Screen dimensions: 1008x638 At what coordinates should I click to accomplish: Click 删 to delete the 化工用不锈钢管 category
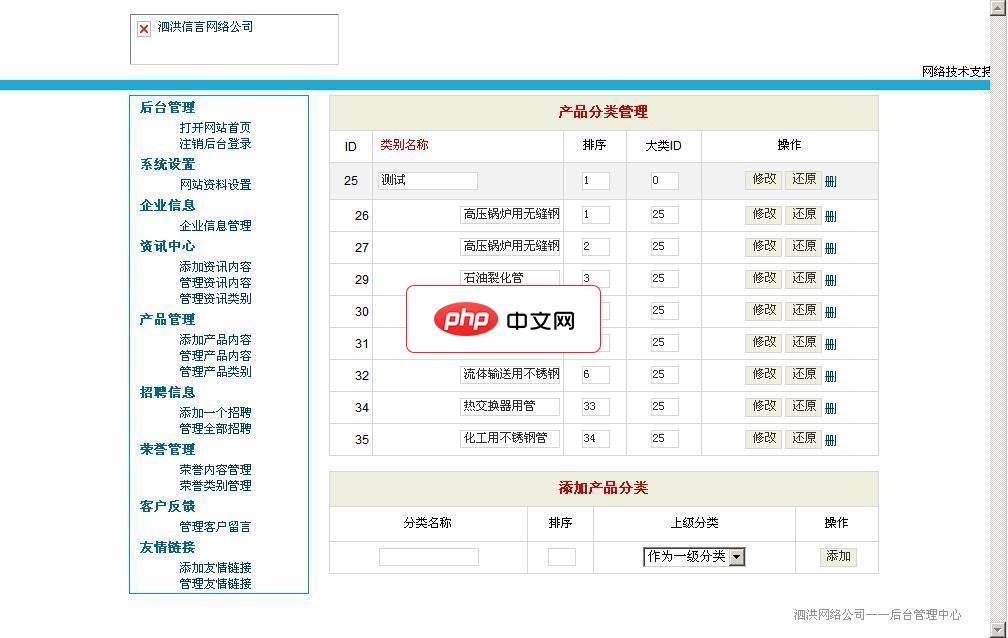pyautogui.click(x=830, y=439)
